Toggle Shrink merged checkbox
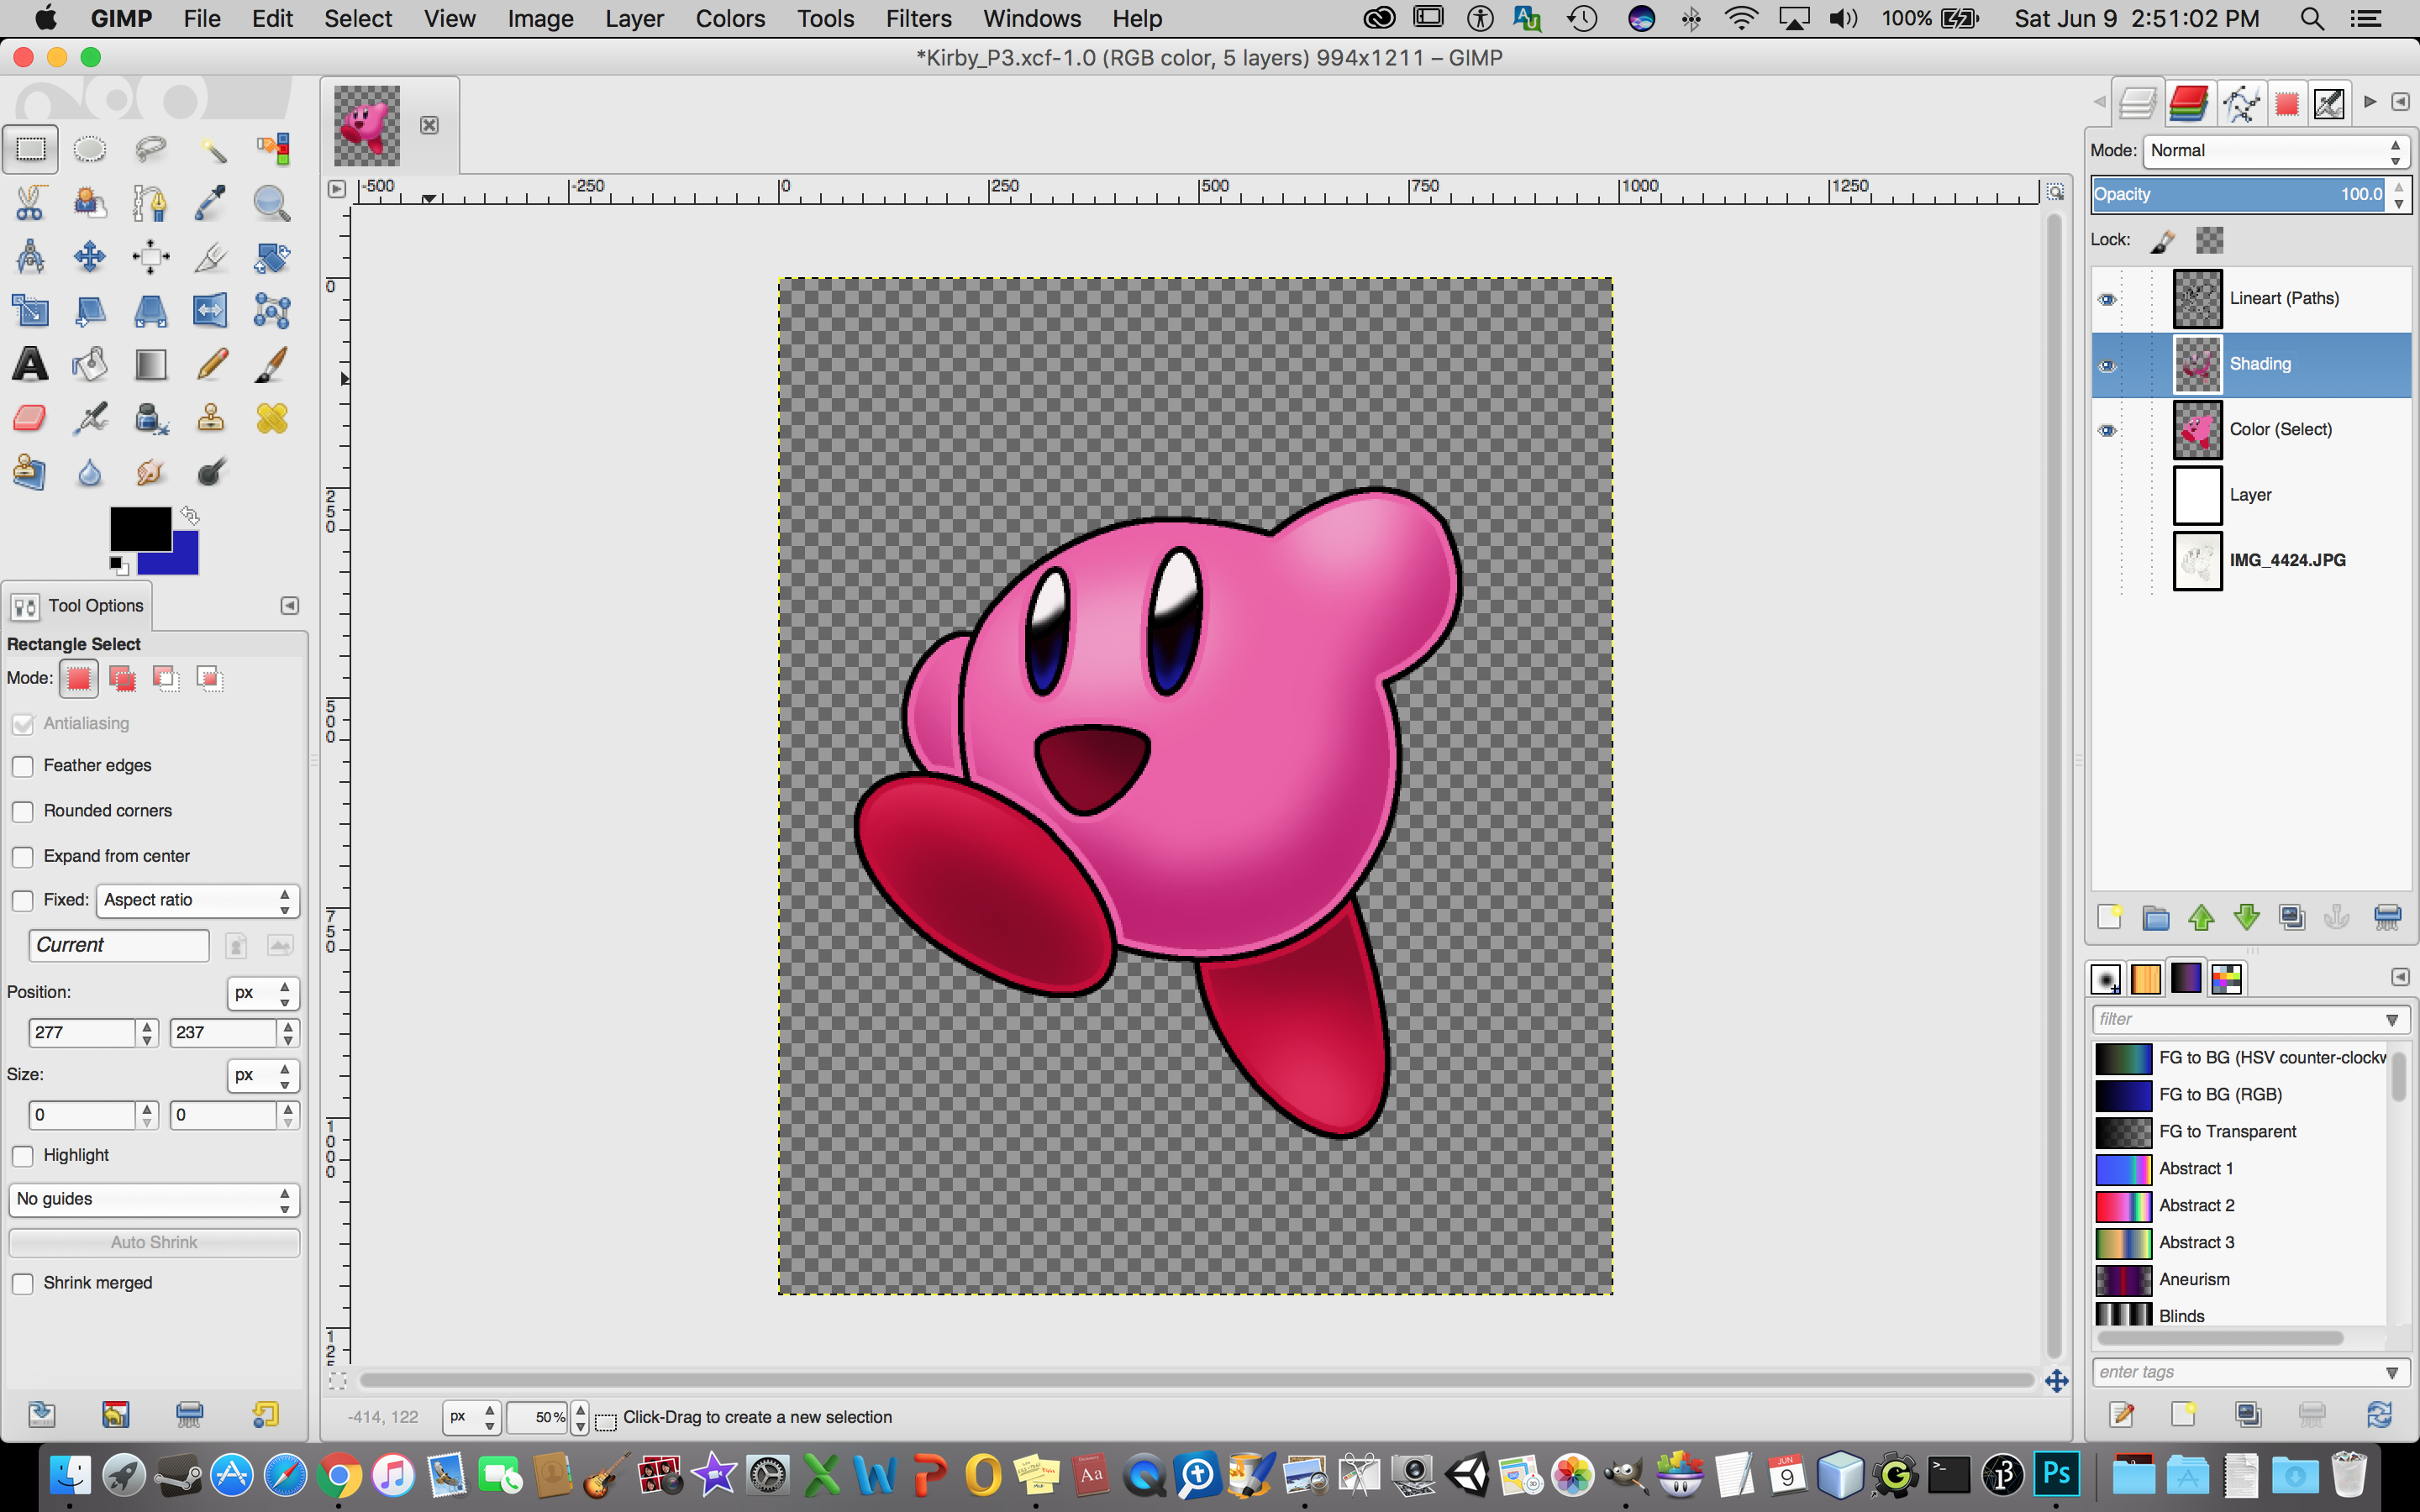The width and height of the screenshot is (2420, 1512). (x=23, y=1284)
